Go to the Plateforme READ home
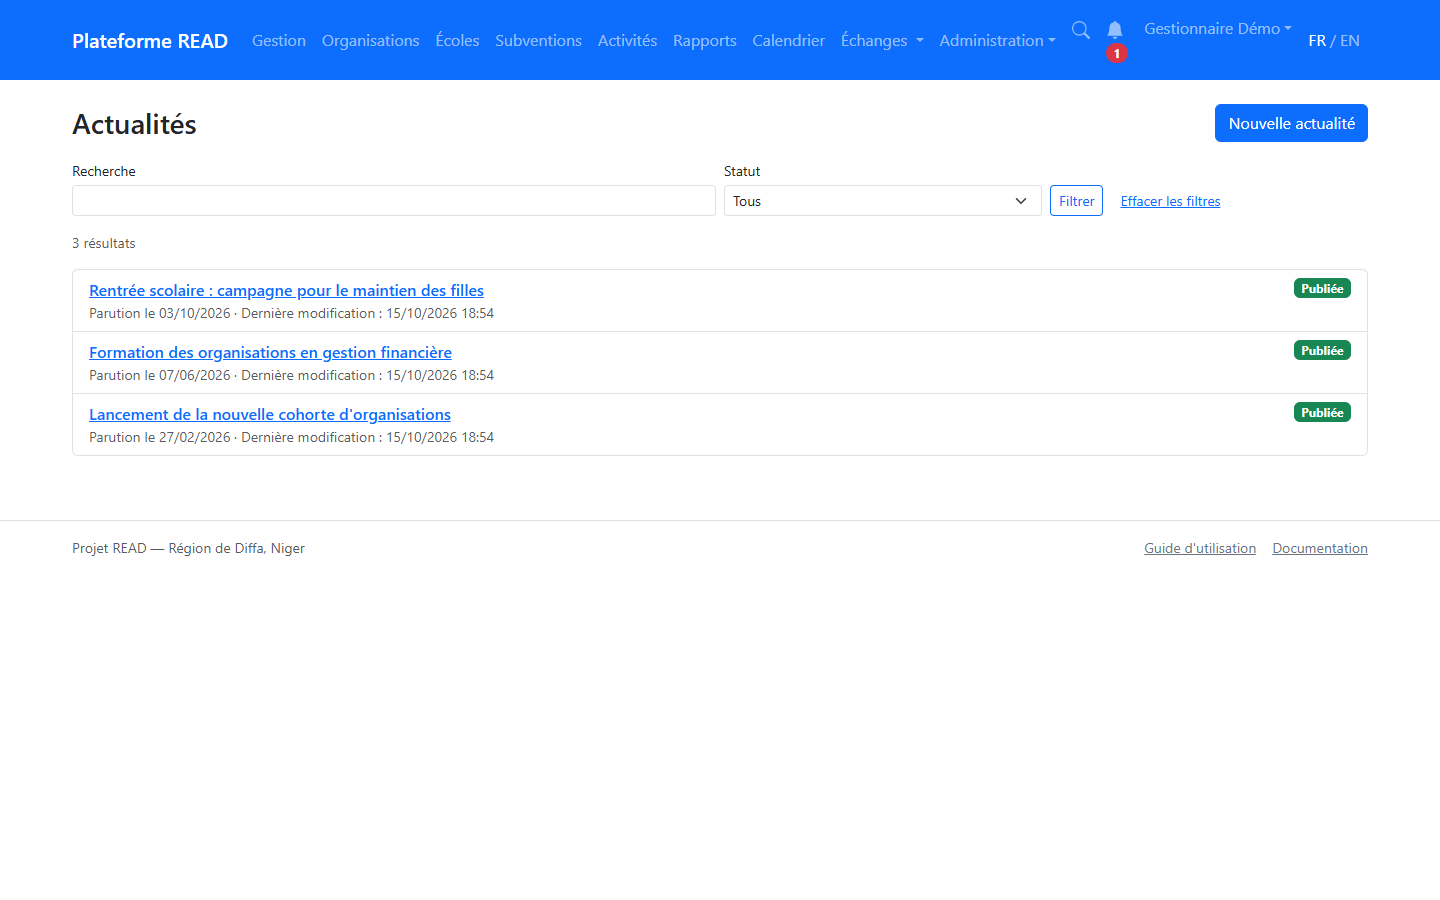 click(x=150, y=40)
